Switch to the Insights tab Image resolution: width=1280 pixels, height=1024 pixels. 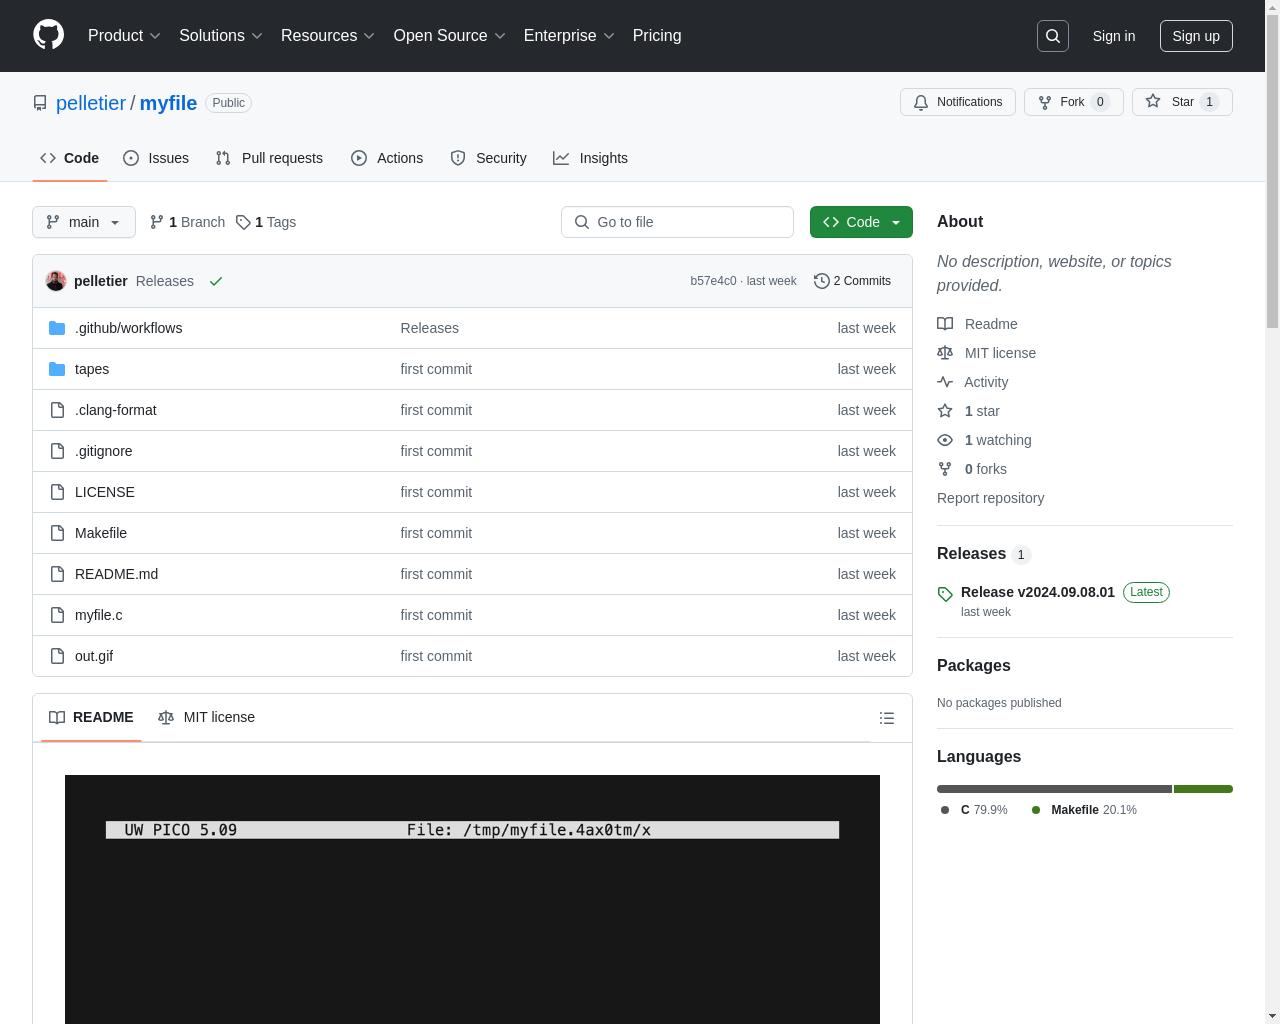click(590, 158)
